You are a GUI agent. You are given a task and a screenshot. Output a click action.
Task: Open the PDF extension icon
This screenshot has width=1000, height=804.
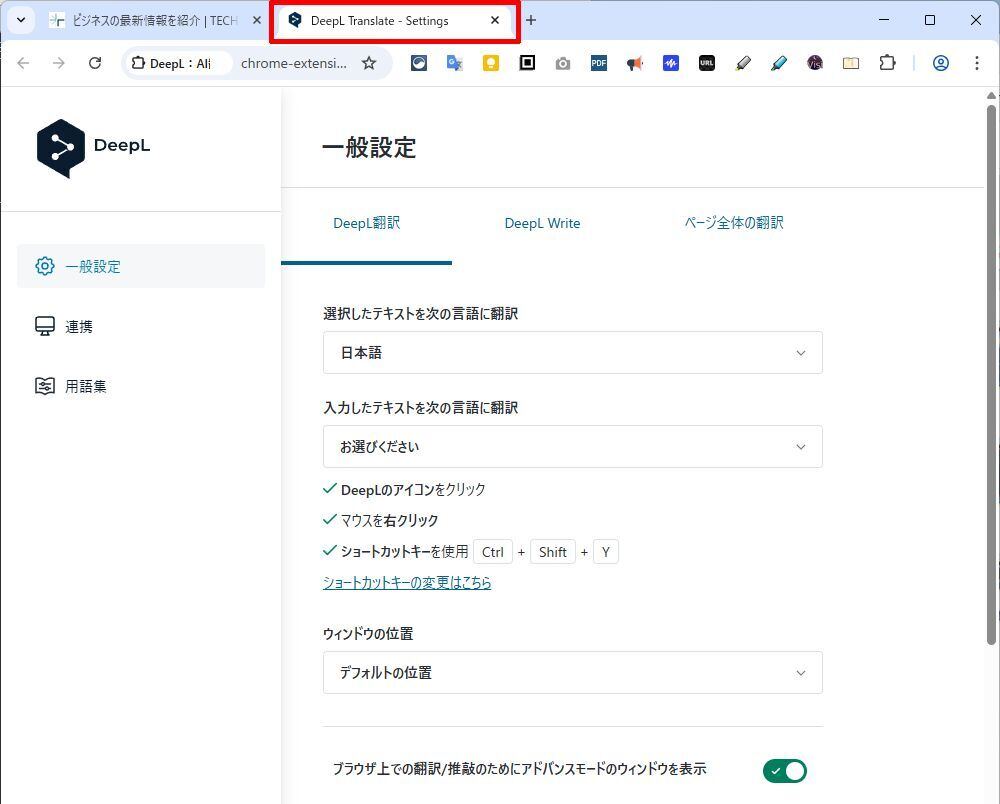[598, 63]
